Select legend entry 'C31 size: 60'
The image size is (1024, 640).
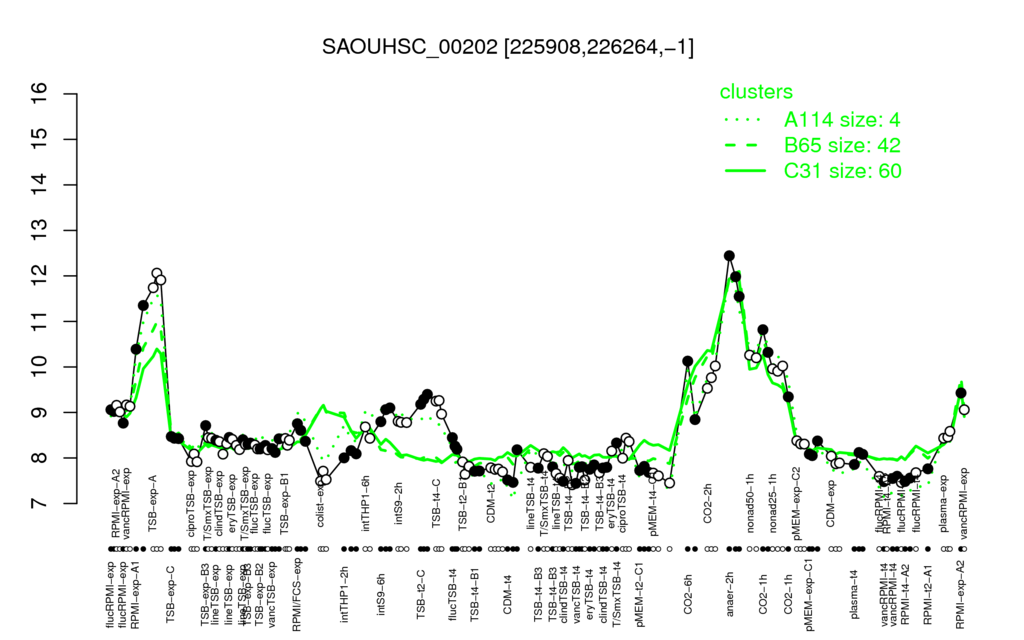(842, 171)
